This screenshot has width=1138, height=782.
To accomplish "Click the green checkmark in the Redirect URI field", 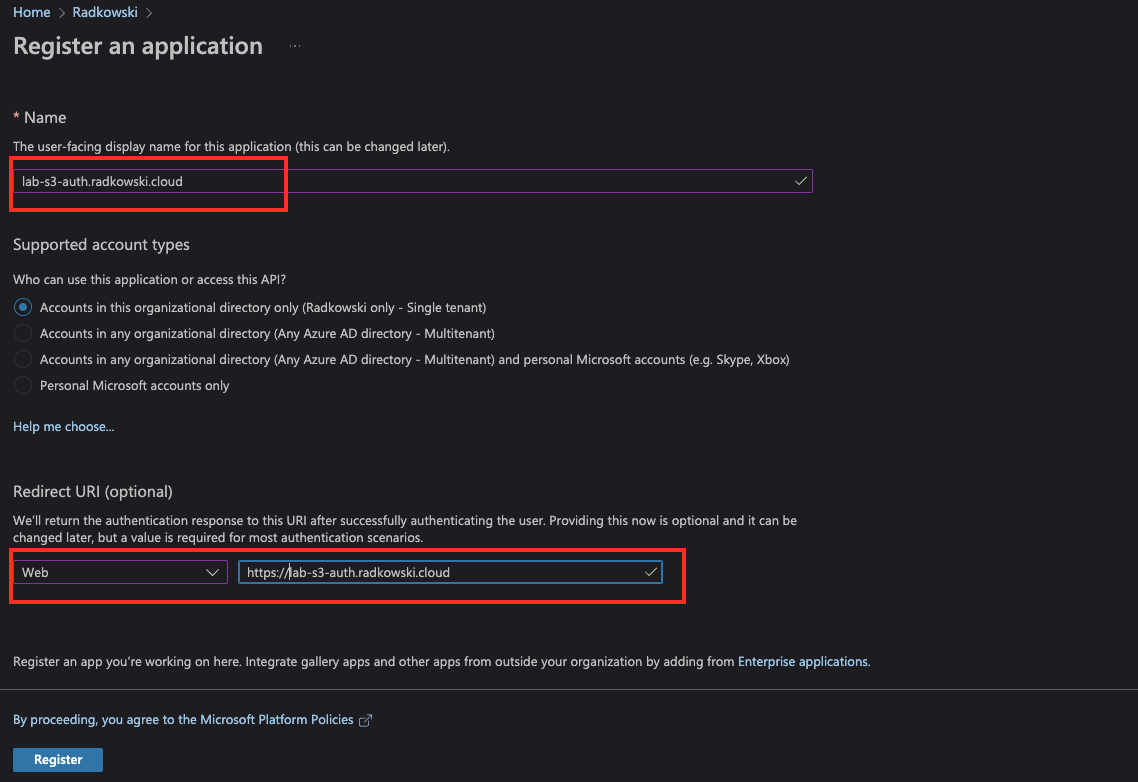I will (x=650, y=572).
